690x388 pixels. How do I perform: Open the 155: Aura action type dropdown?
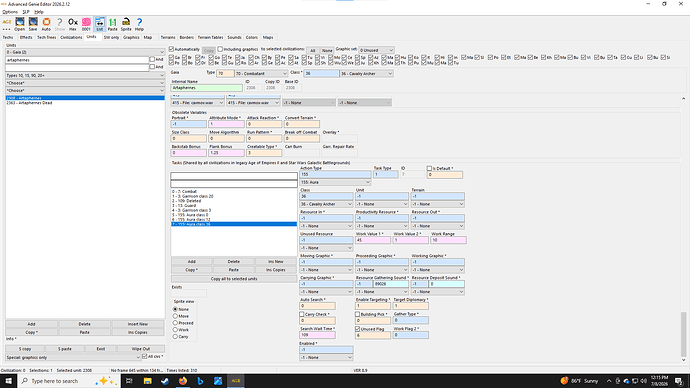pyautogui.click(x=335, y=182)
